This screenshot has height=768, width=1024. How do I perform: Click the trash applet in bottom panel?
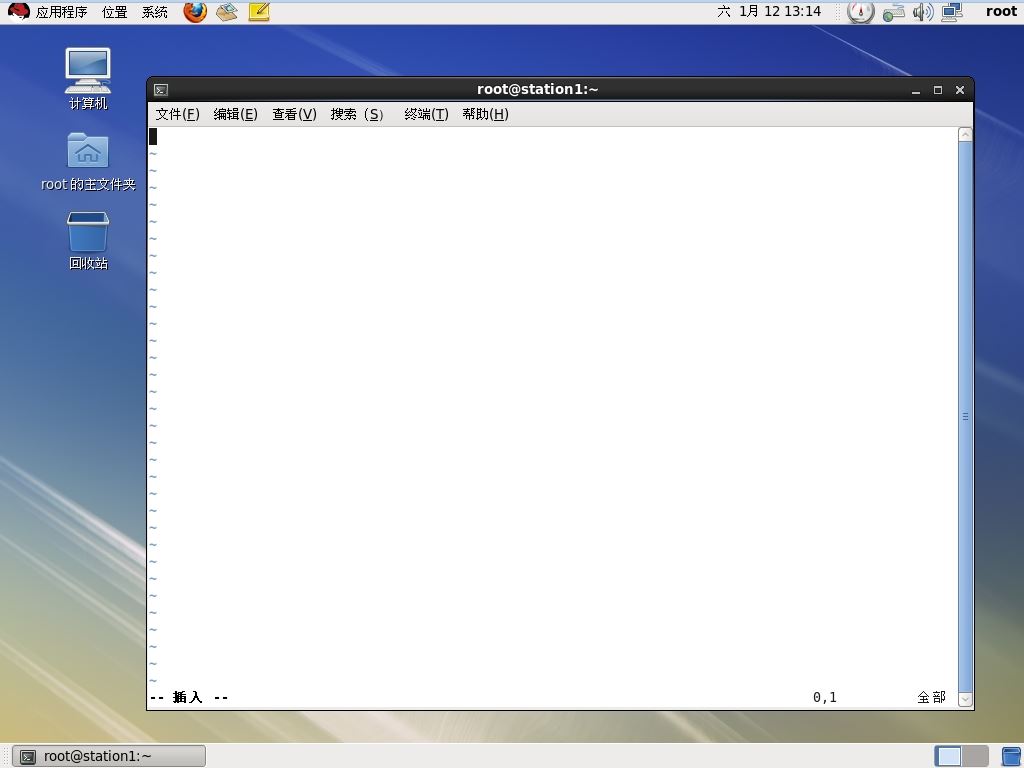click(x=1011, y=756)
